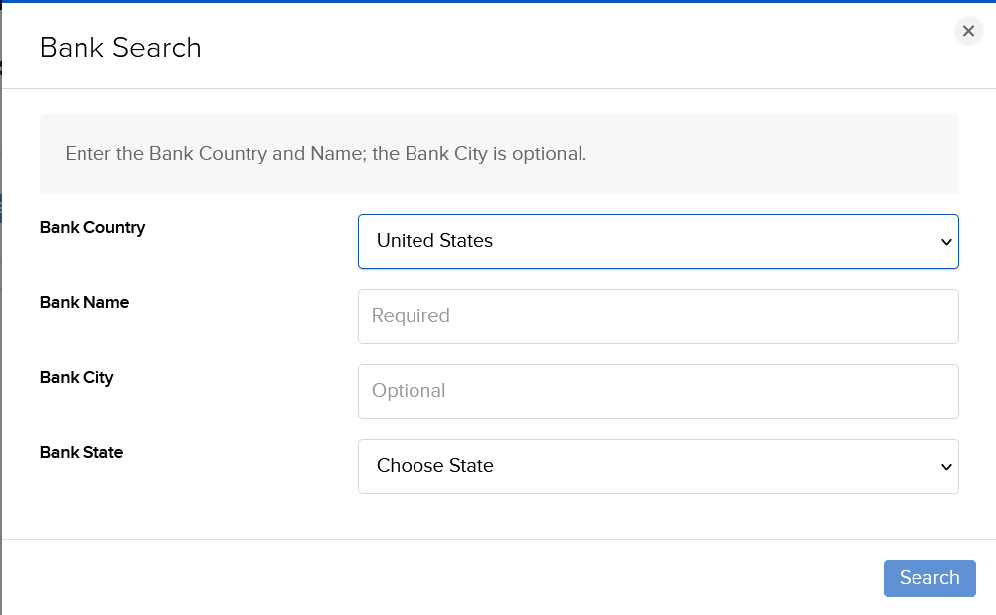Screen dimensions: 996x615
Task: Select the Choose State text in the state box
Action: [435, 466]
